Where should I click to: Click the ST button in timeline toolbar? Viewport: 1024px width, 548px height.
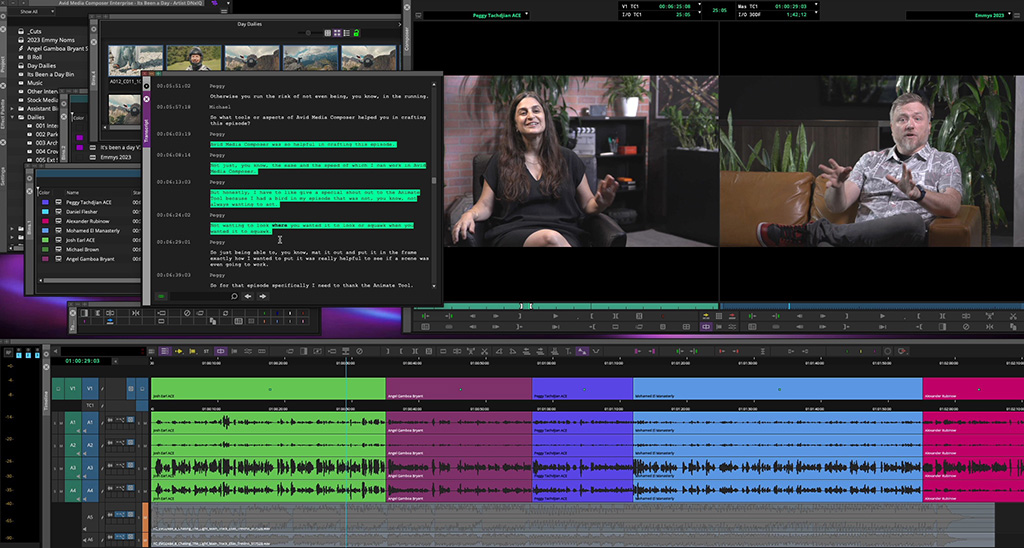click(x=206, y=351)
